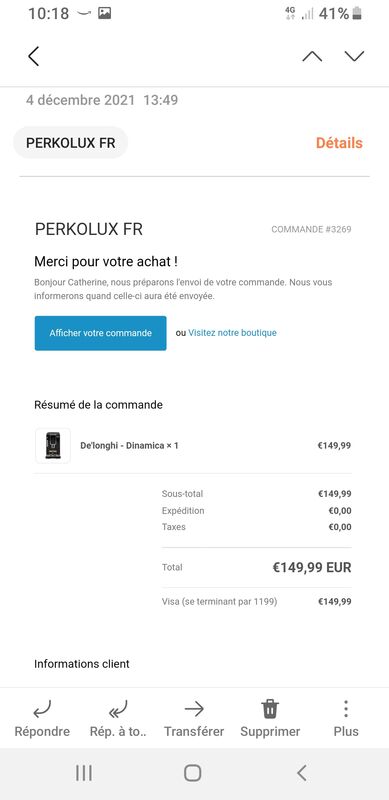Click Afficher votre commande button
The image size is (389, 800).
(101, 333)
